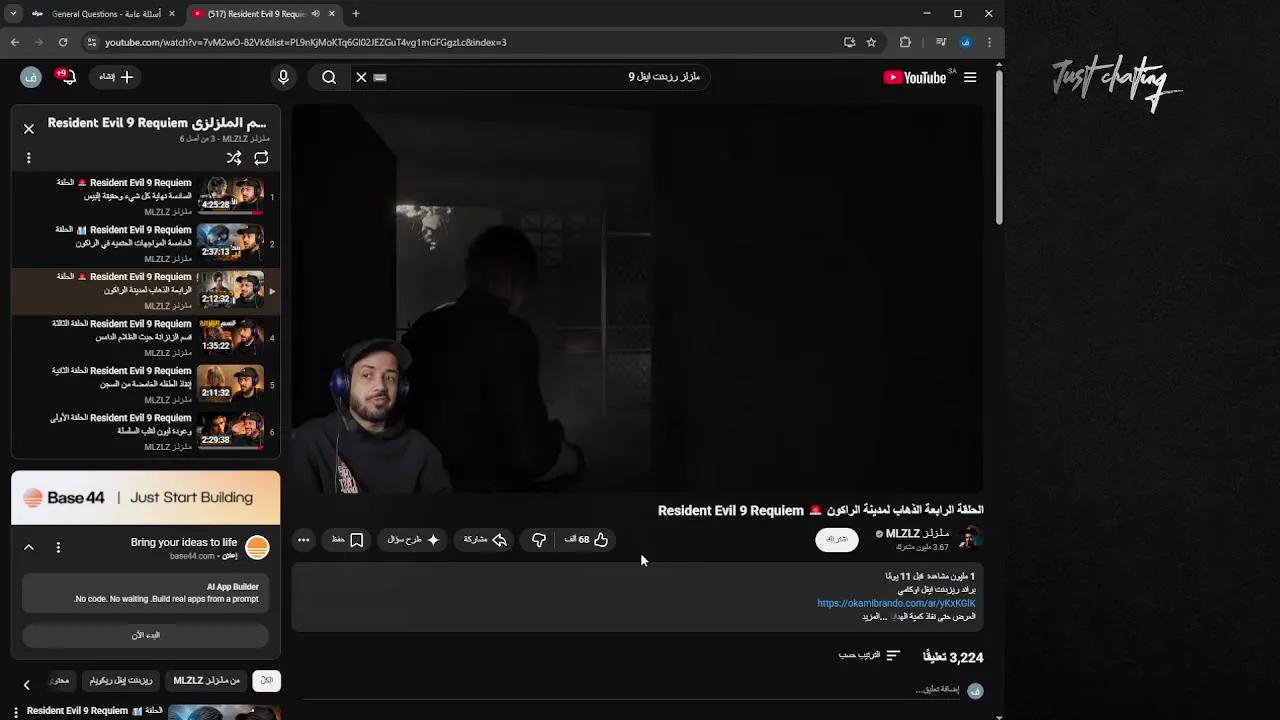Open playlist three-dot options menu
The image size is (1280, 720).
(29, 158)
